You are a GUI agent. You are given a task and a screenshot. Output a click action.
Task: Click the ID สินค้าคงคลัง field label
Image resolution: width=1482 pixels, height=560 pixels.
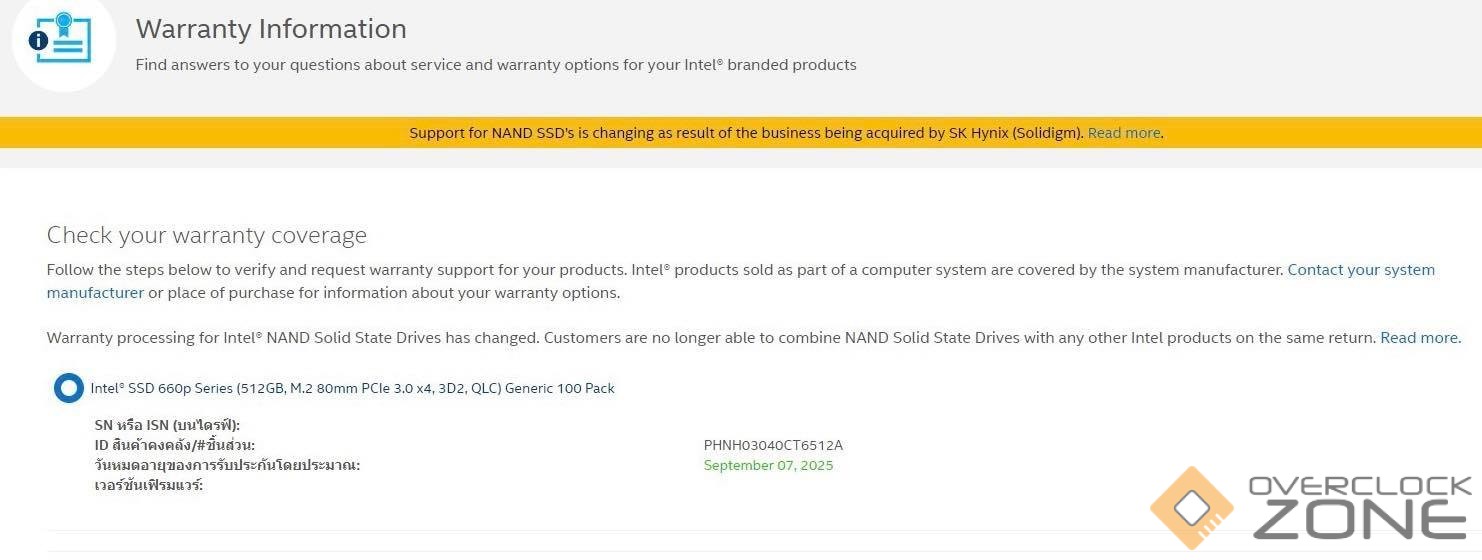174,445
